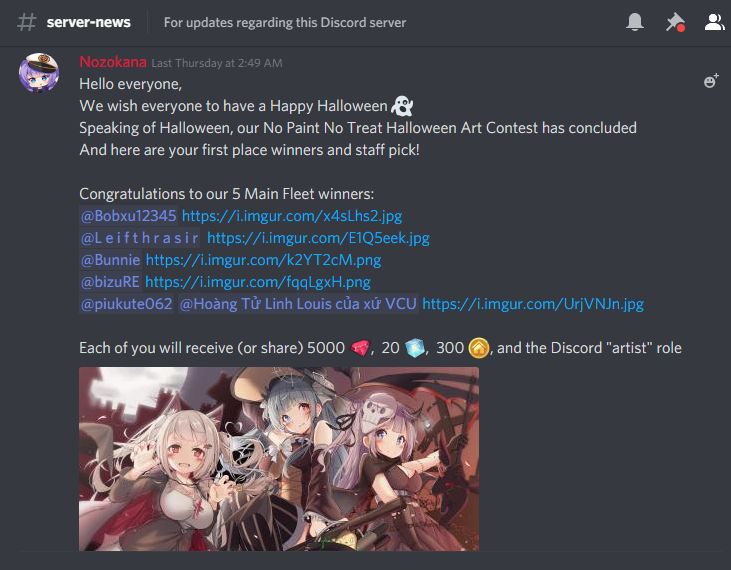Enlarge the Halloween artwork image
Screen dimensions: 731x570
279,459
